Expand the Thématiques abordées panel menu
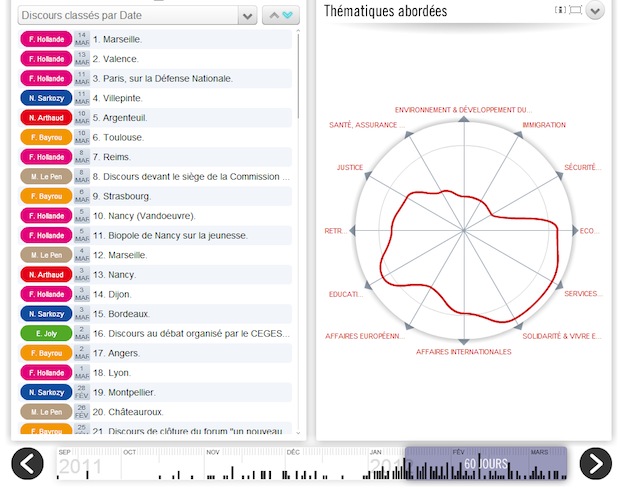Viewport: 620px width, 493px height. [595, 11]
